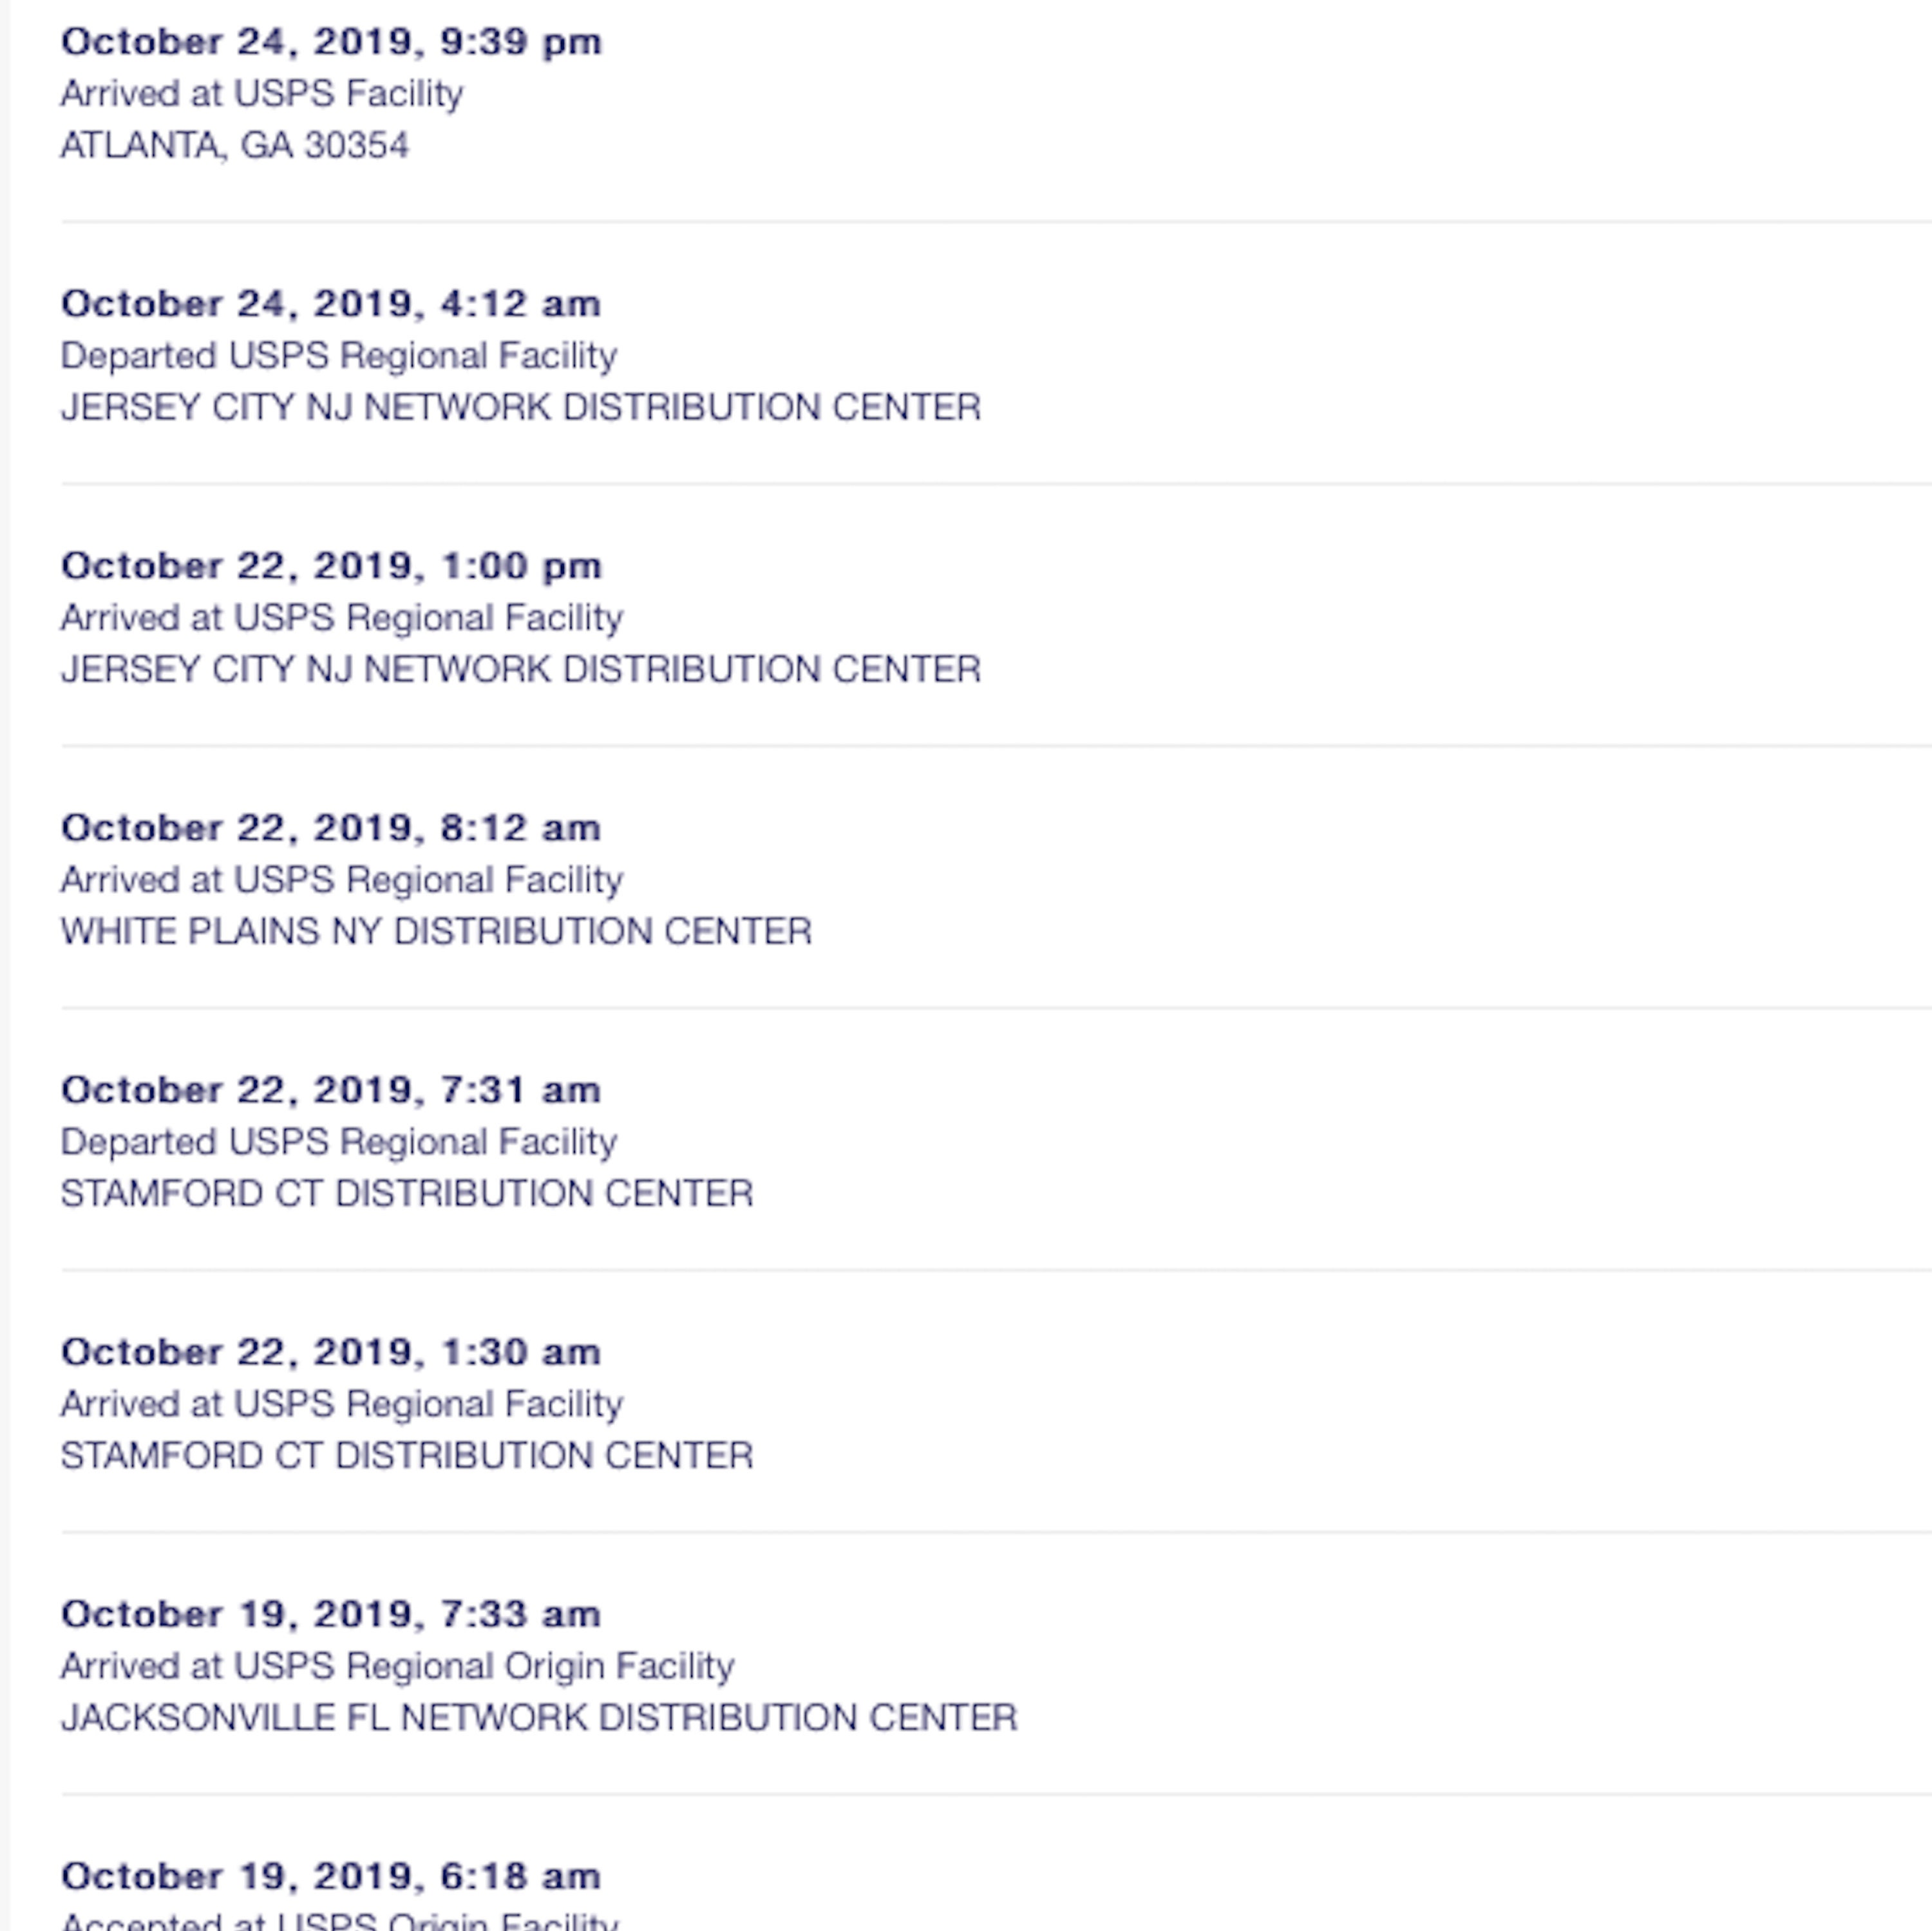The height and width of the screenshot is (1931, 1932).
Task: Click STAMFORD CT location under the 1:30 am entry
Action: pos(407,1456)
